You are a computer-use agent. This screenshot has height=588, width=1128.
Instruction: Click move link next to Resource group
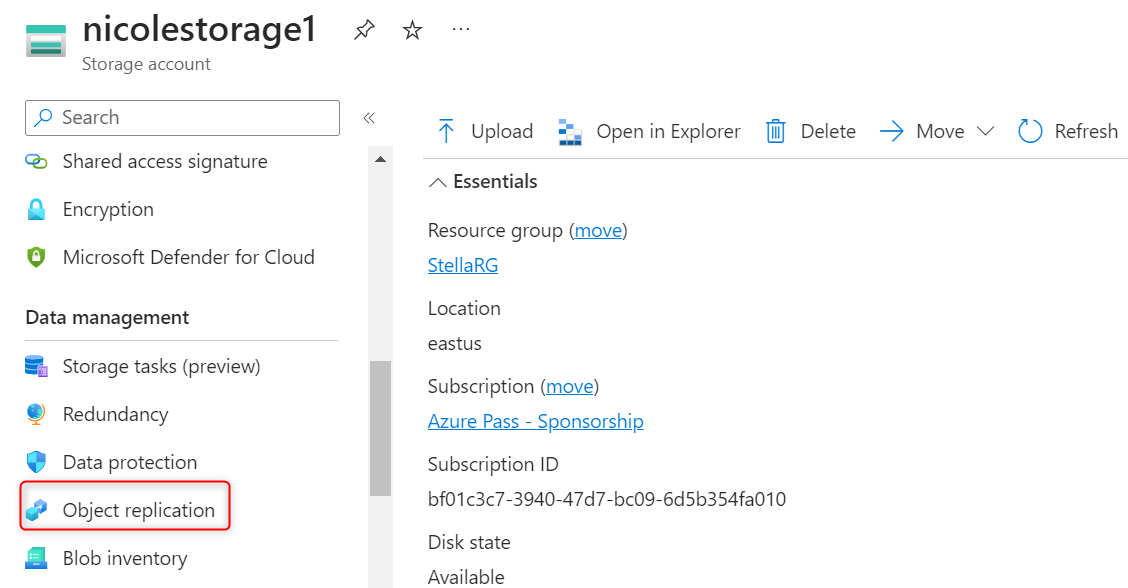598,230
